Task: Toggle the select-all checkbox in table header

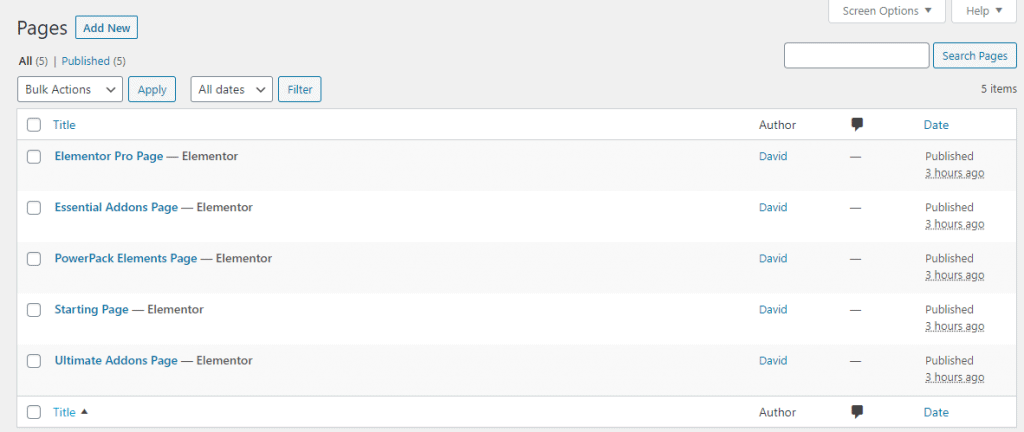Action: 34,125
